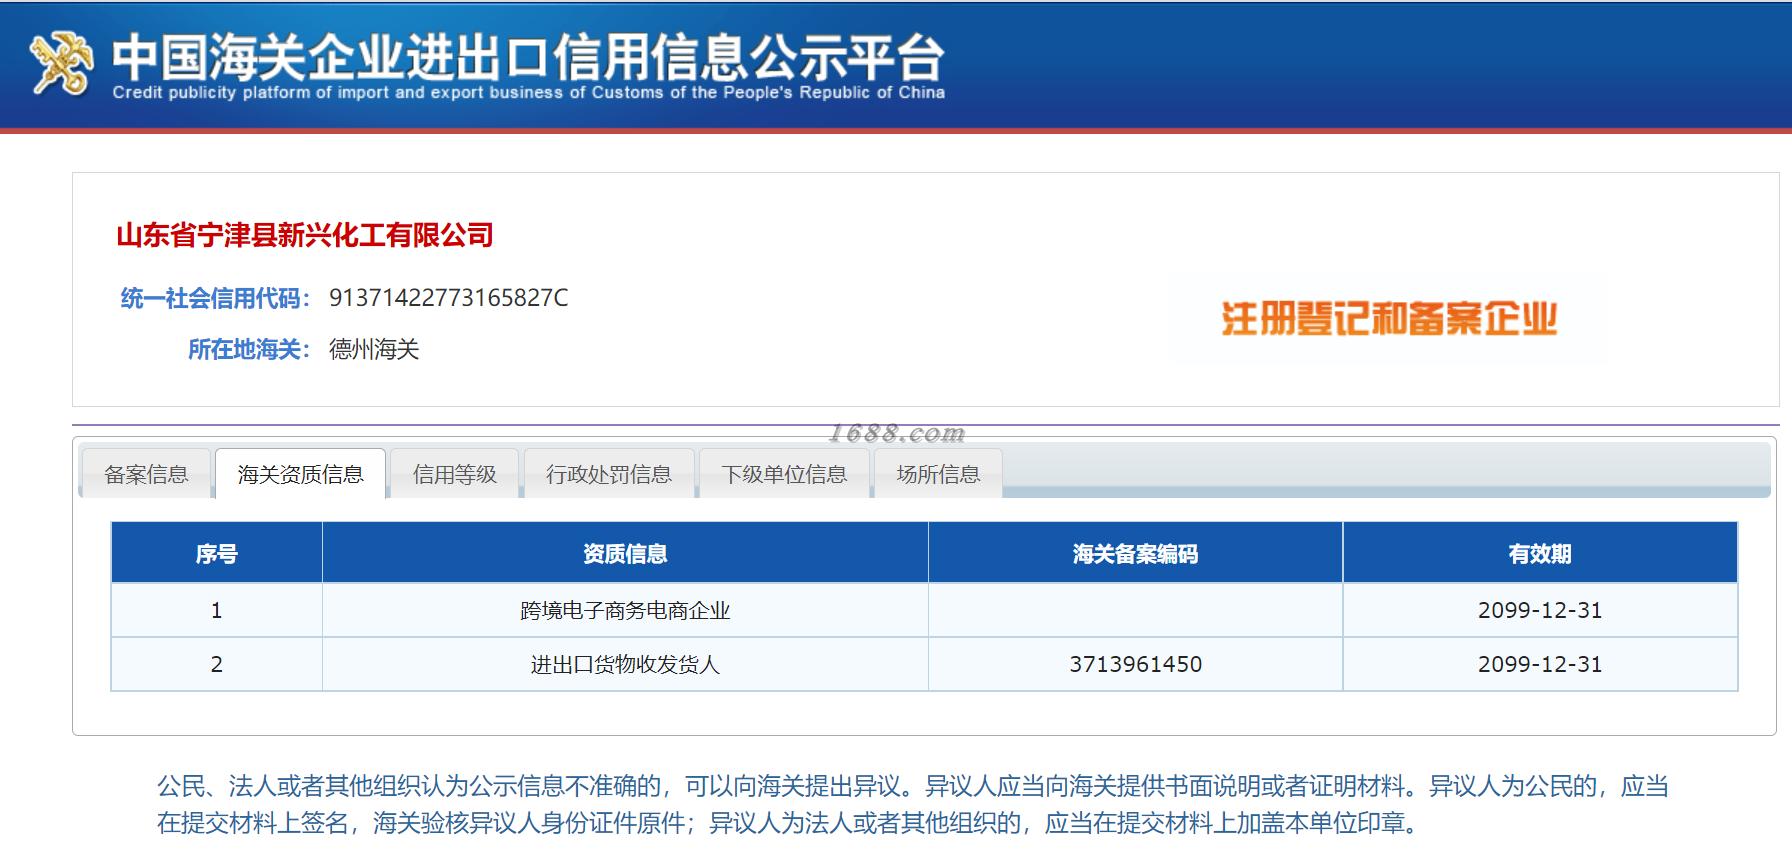Show the 下级单位信息 tab
This screenshot has width=1792, height=862.
(784, 474)
